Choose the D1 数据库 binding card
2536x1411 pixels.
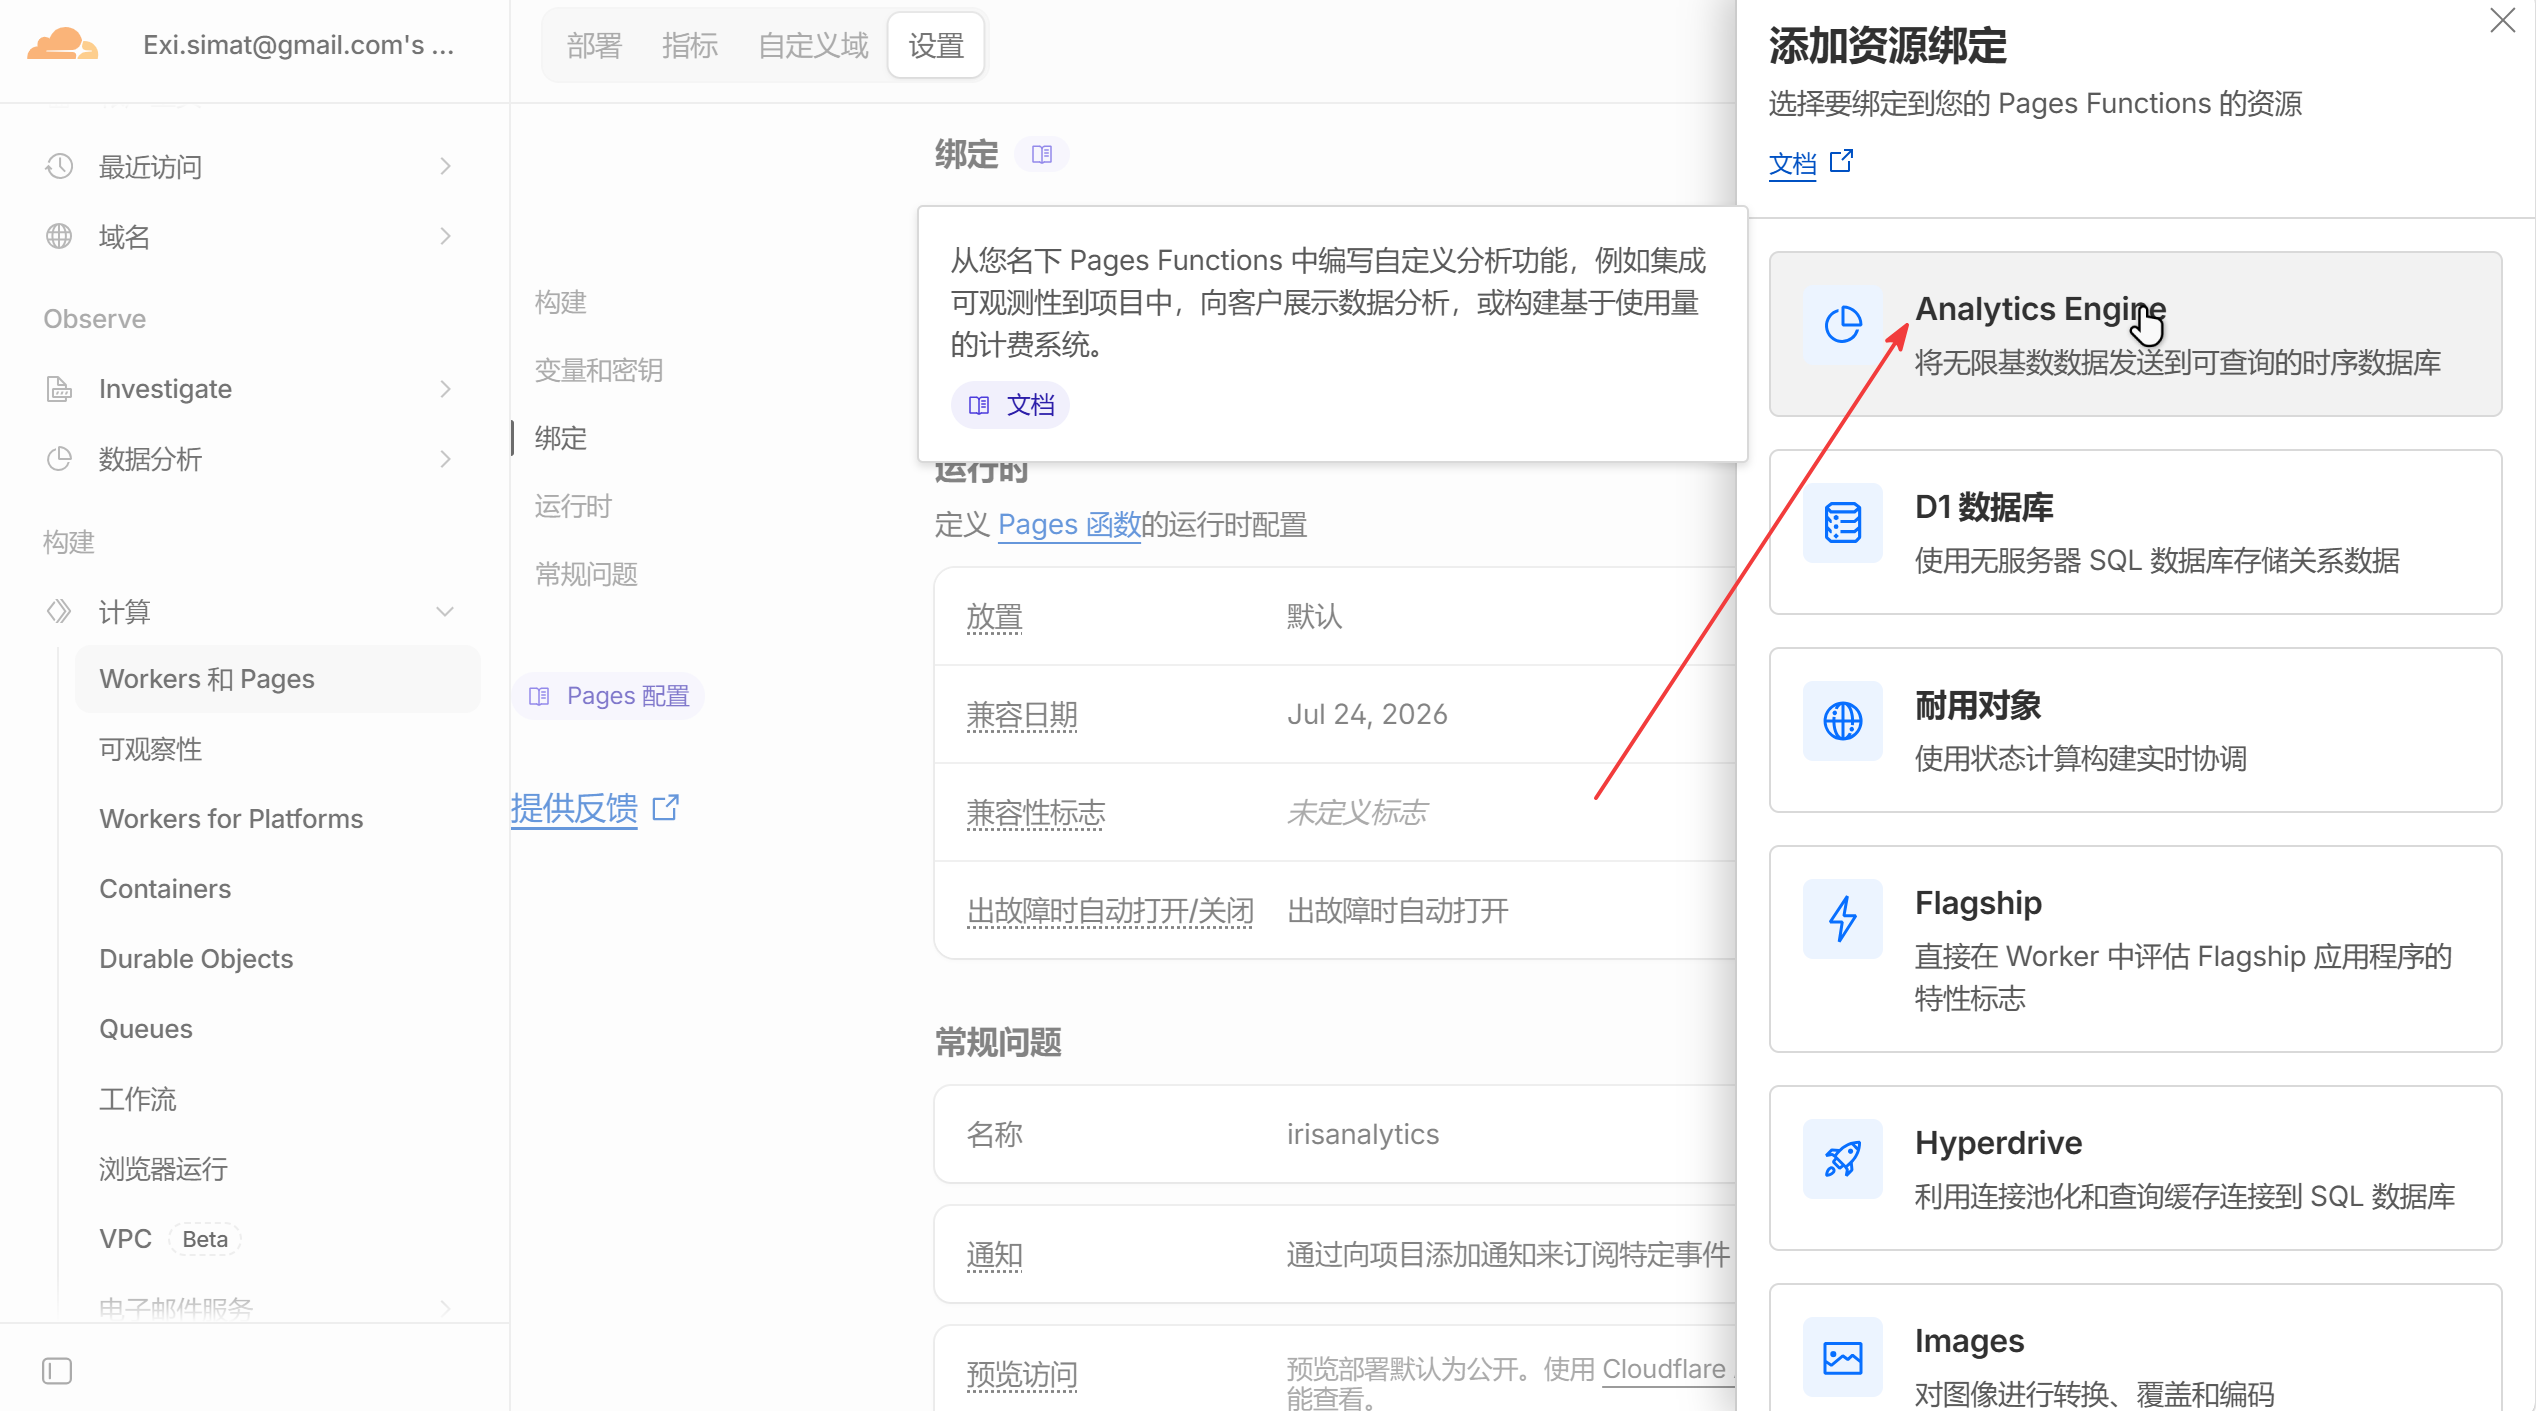[x=2135, y=532]
